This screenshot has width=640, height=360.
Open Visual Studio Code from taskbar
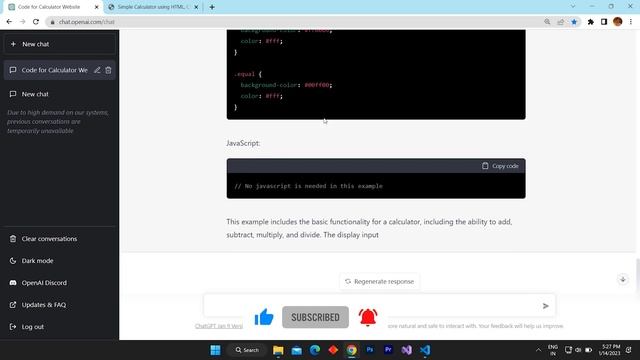425,350
